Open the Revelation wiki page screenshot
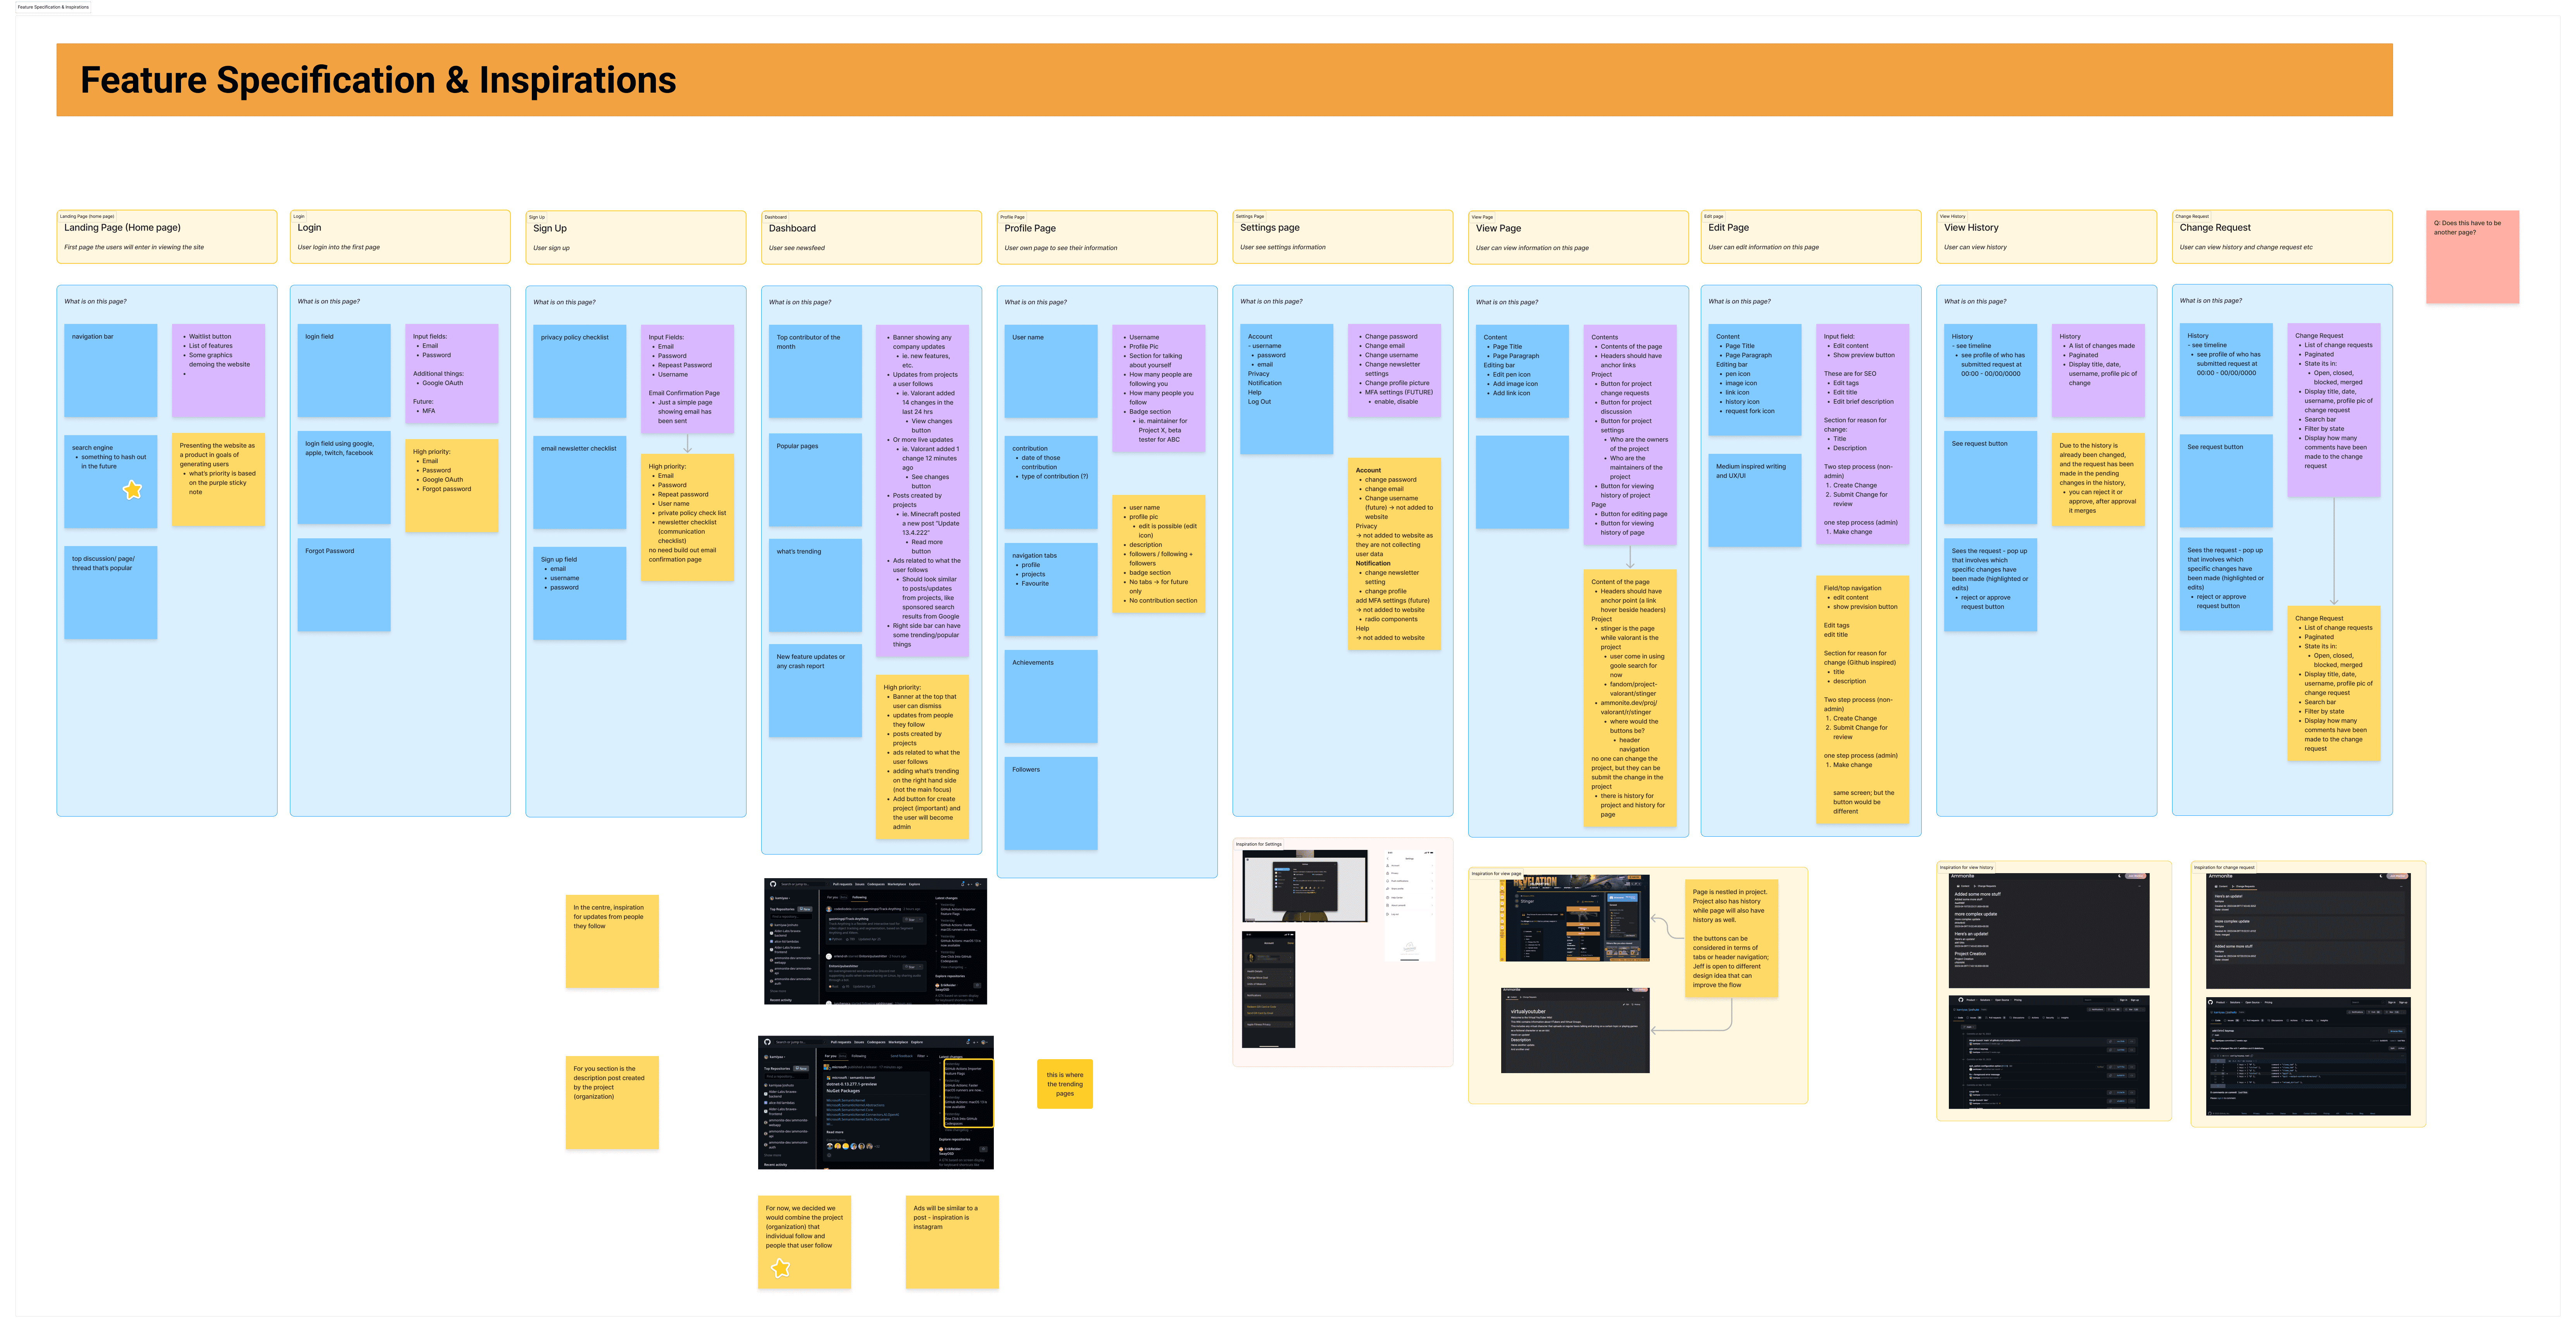 [x=1575, y=918]
